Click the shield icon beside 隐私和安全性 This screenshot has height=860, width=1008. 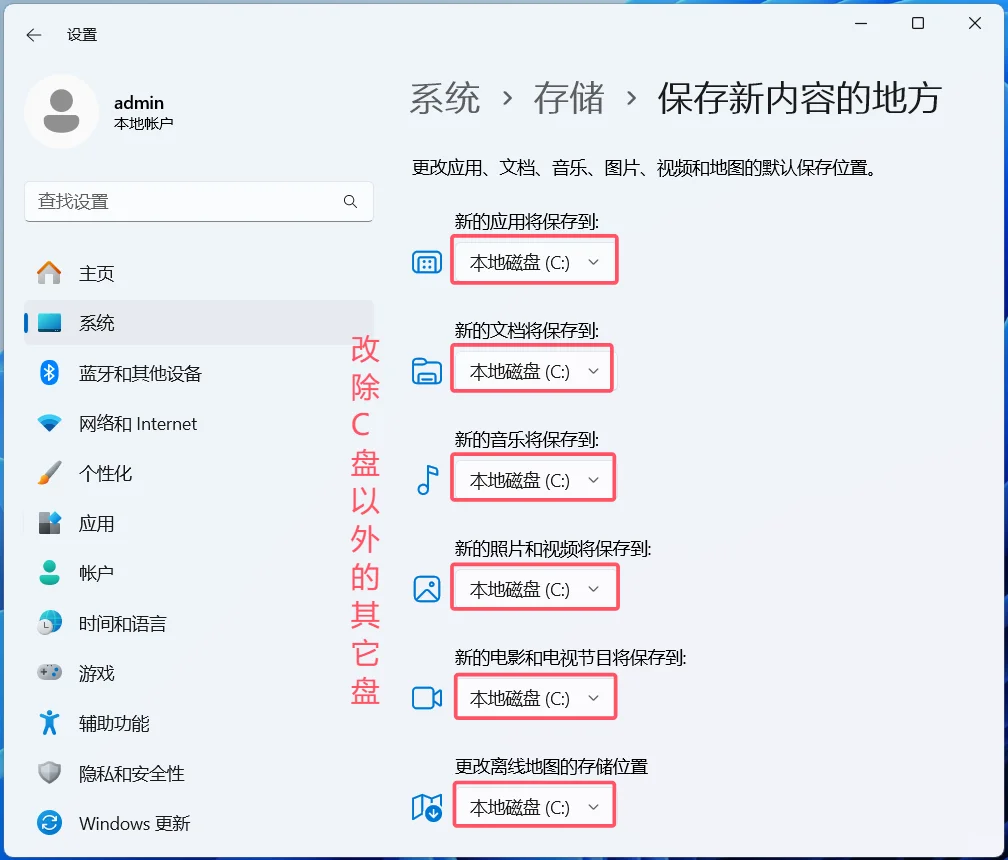click(x=50, y=773)
